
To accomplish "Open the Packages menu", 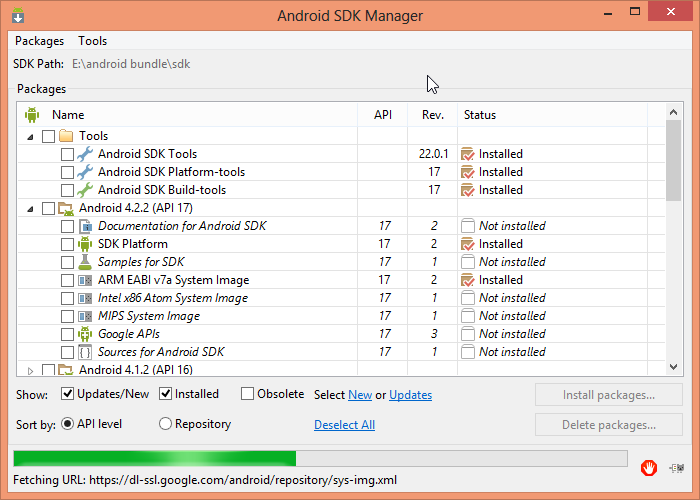I will [39, 41].
